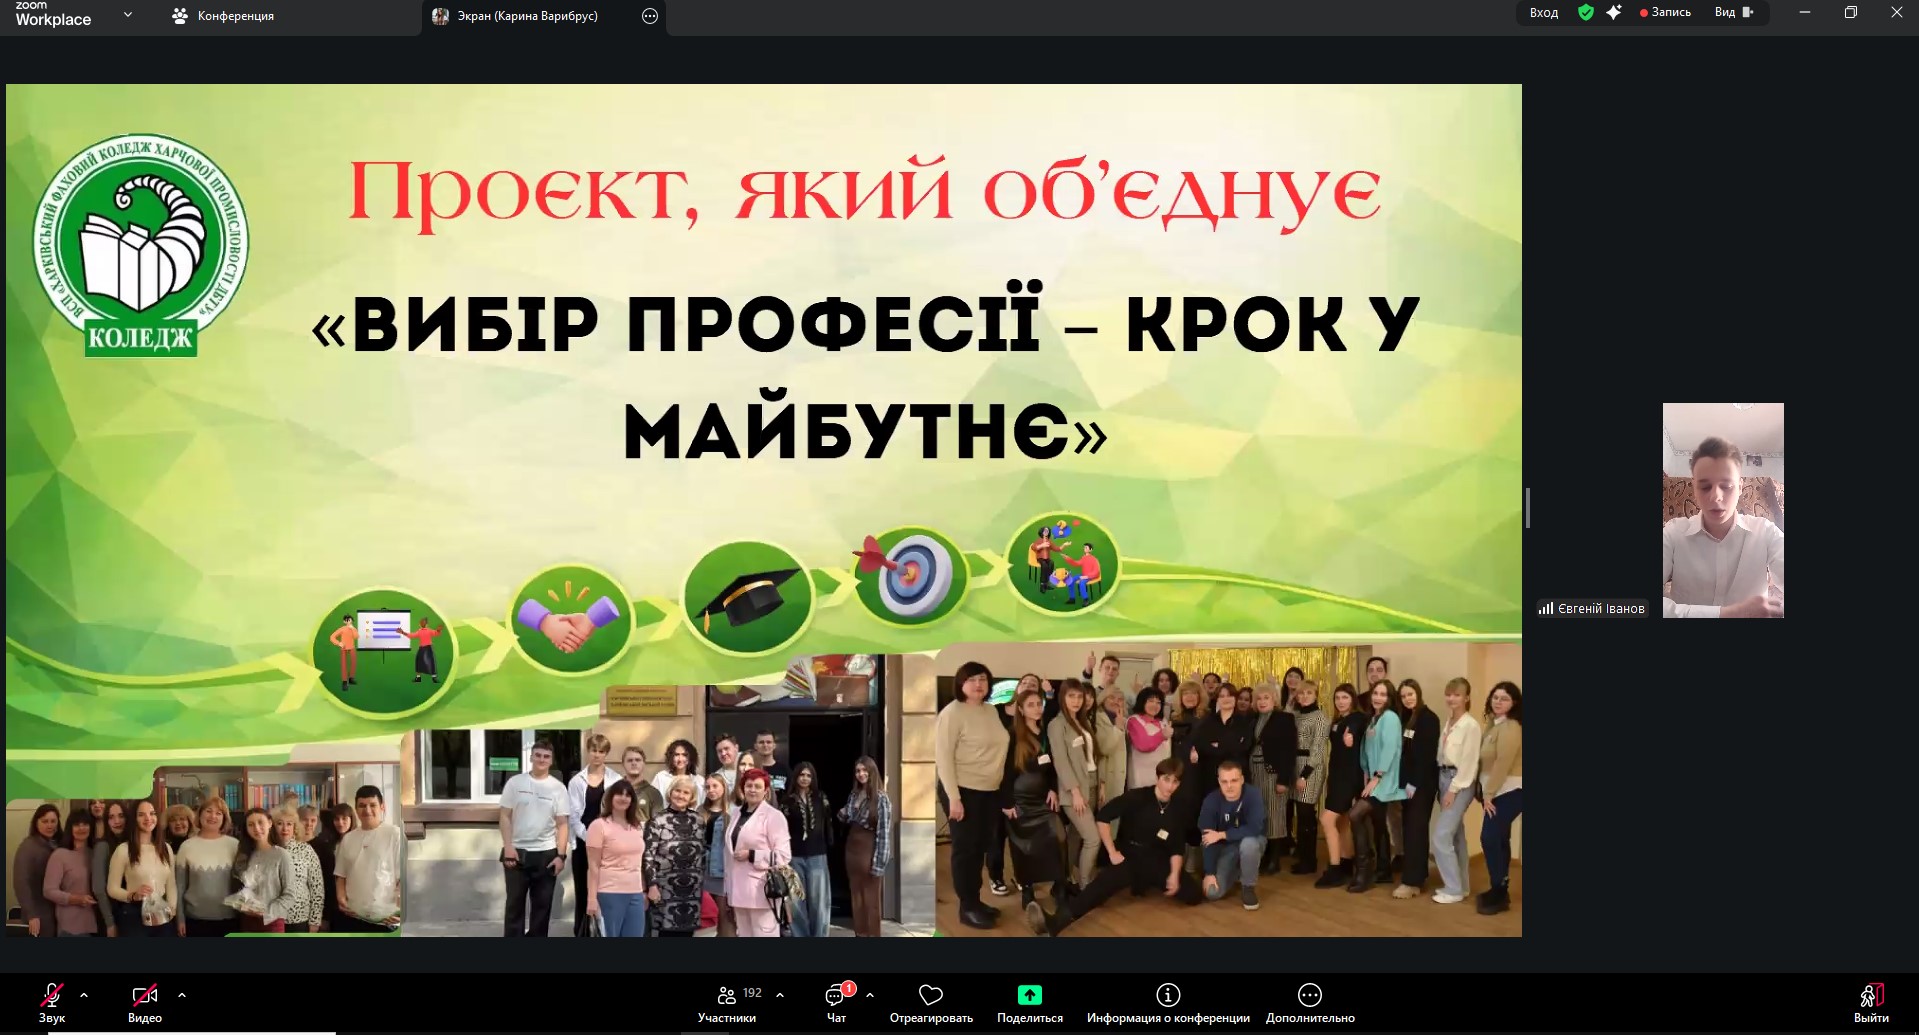This screenshot has height=1035, width=1919.
Task: Open options menu on the Экран tab
Action: (x=650, y=16)
